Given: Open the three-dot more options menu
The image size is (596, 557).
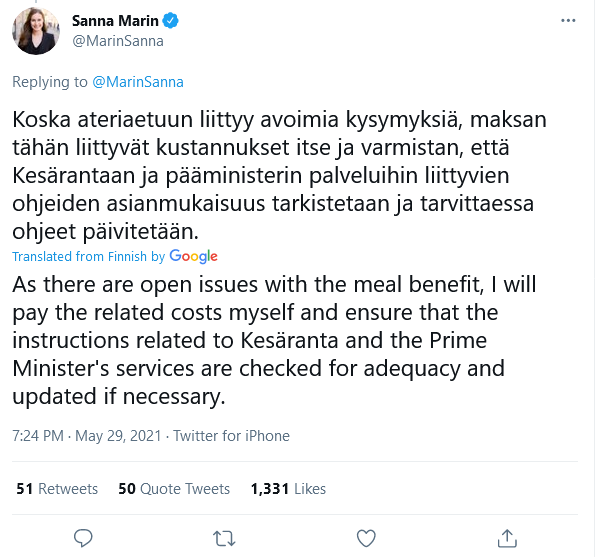Looking at the screenshot, I should click(568, 21).
